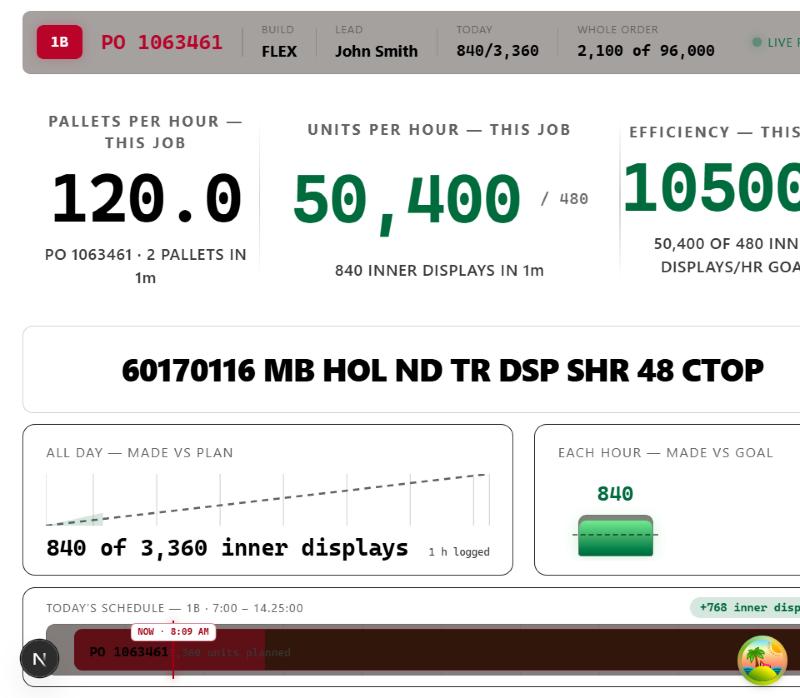Viewport: 800px width, 698px height.
Task: Click pallets per hour value 120.0
Action: 146,198
